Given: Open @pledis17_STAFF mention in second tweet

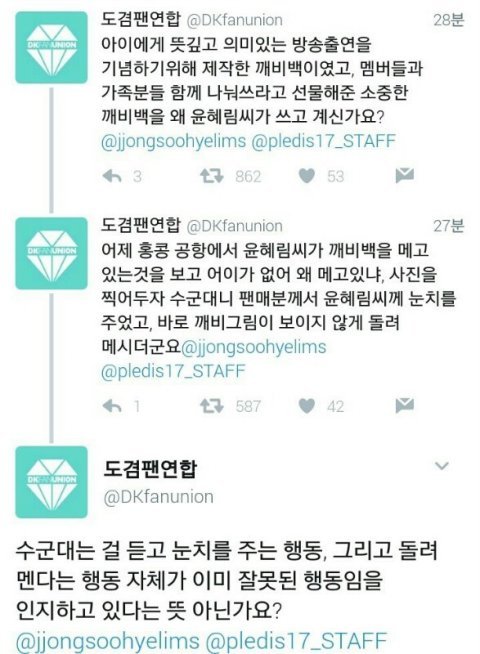Looking at the screenshot, I should (x=173, y=371).
